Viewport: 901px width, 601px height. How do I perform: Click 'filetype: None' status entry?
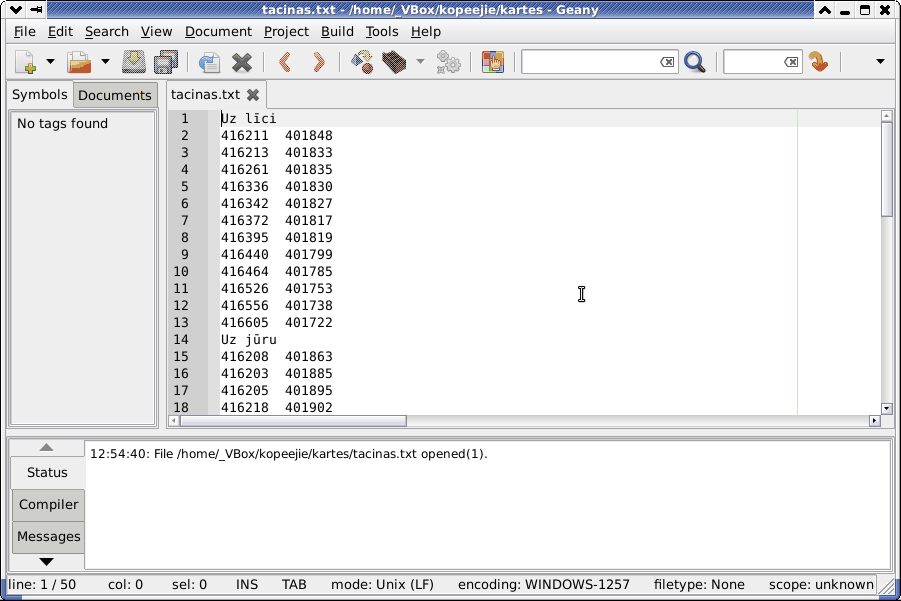(699, 585)
